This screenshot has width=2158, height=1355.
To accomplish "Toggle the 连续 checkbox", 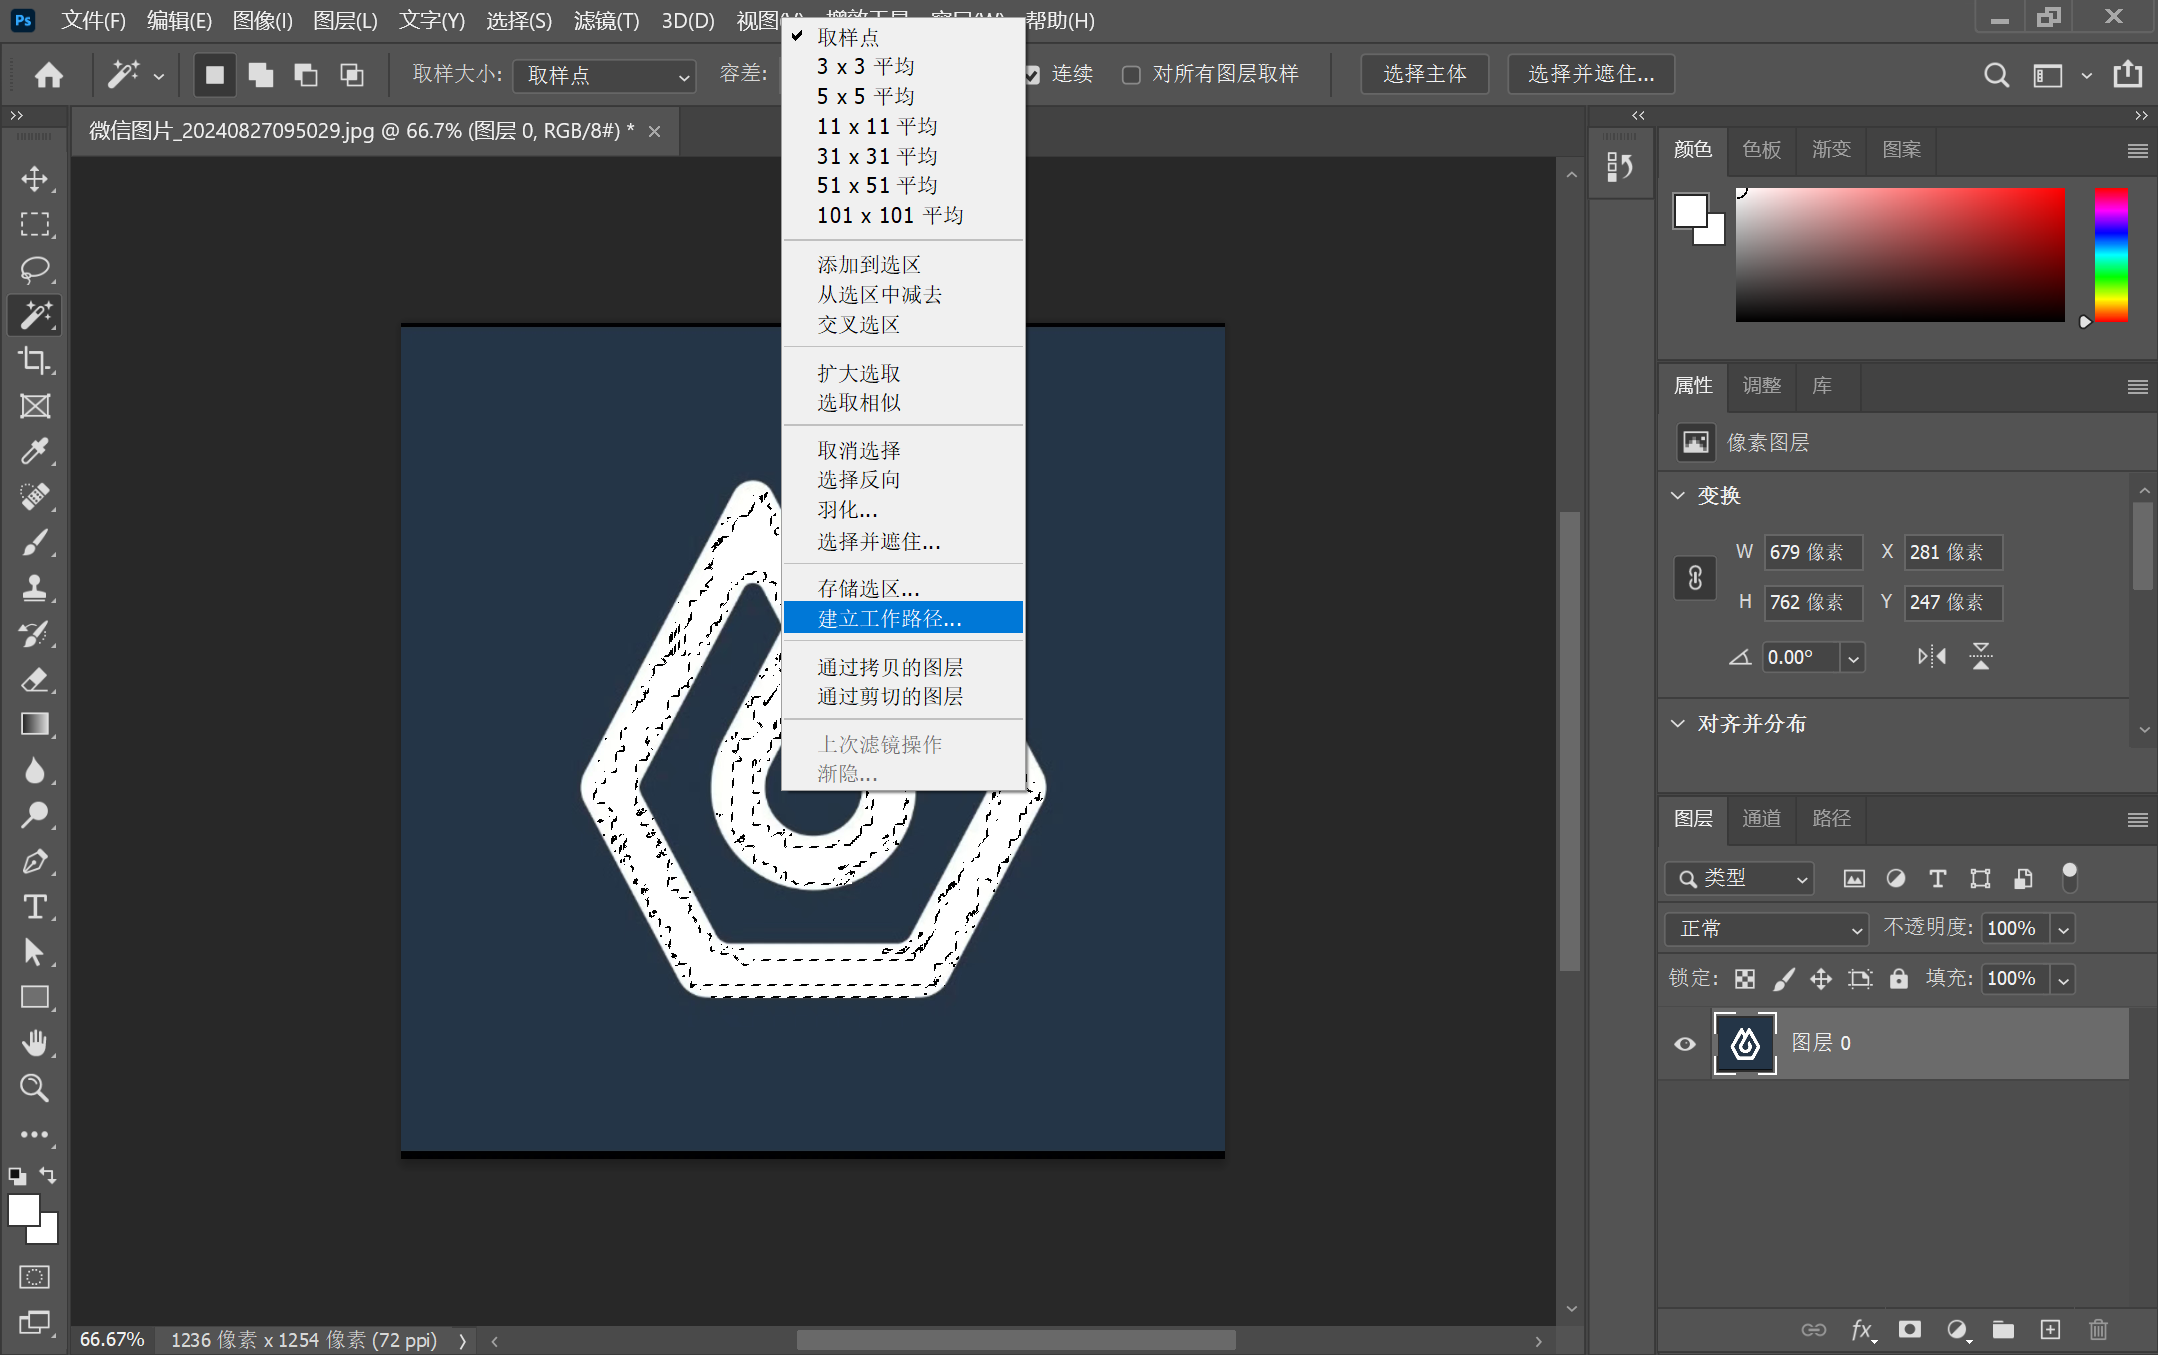I will pos(1032,75).
